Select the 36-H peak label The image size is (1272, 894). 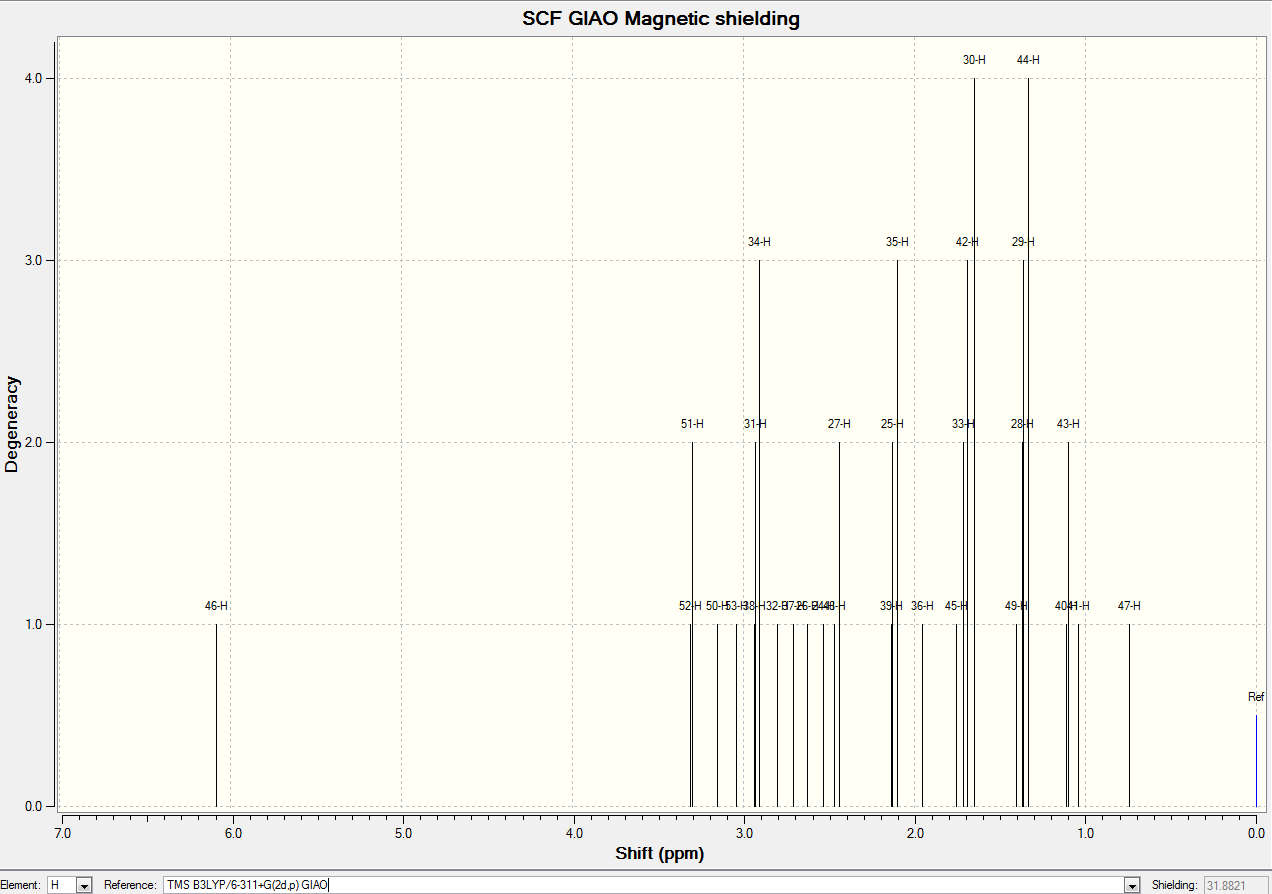tap(922, 606)
